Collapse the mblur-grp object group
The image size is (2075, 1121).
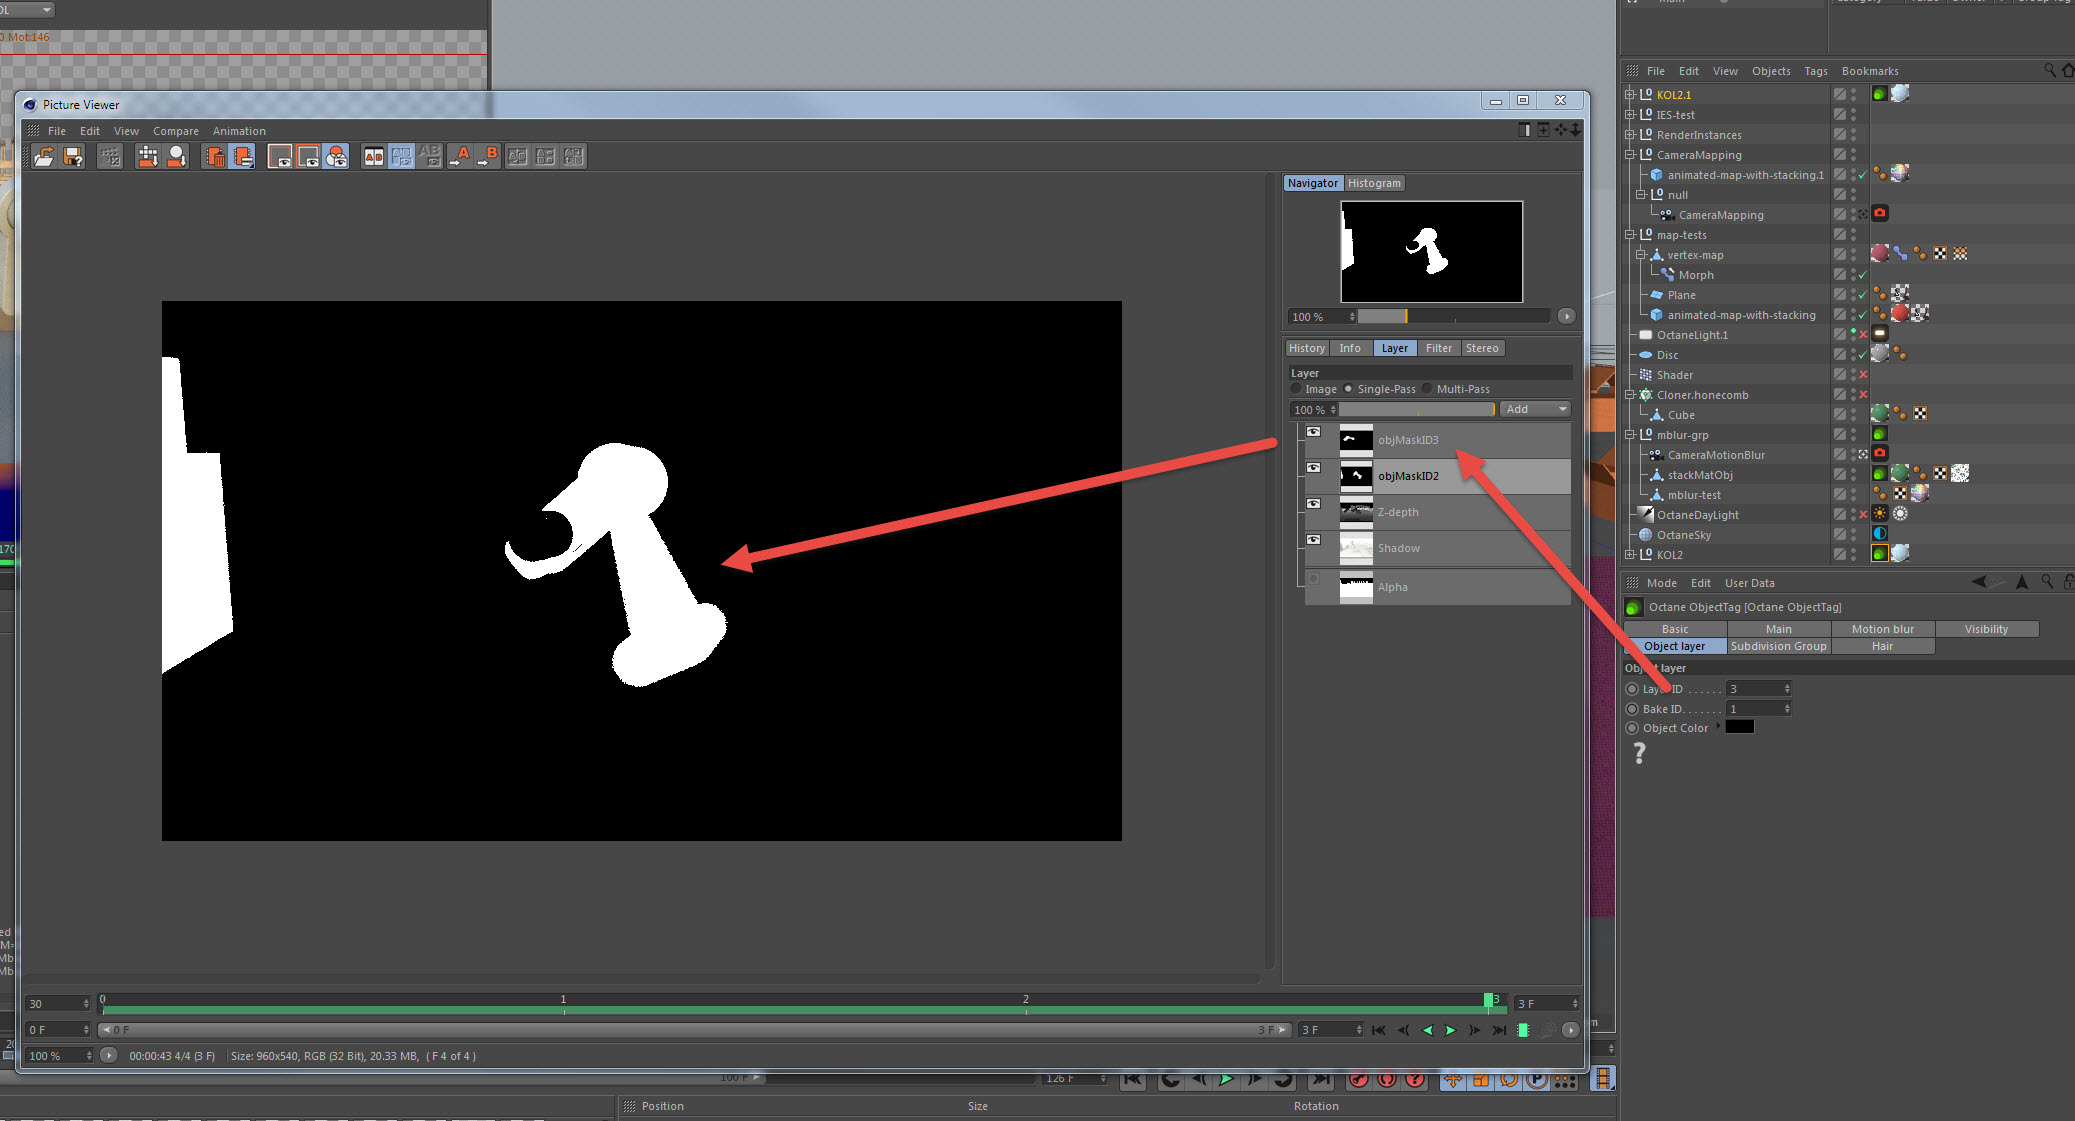tap(1629, 435)
